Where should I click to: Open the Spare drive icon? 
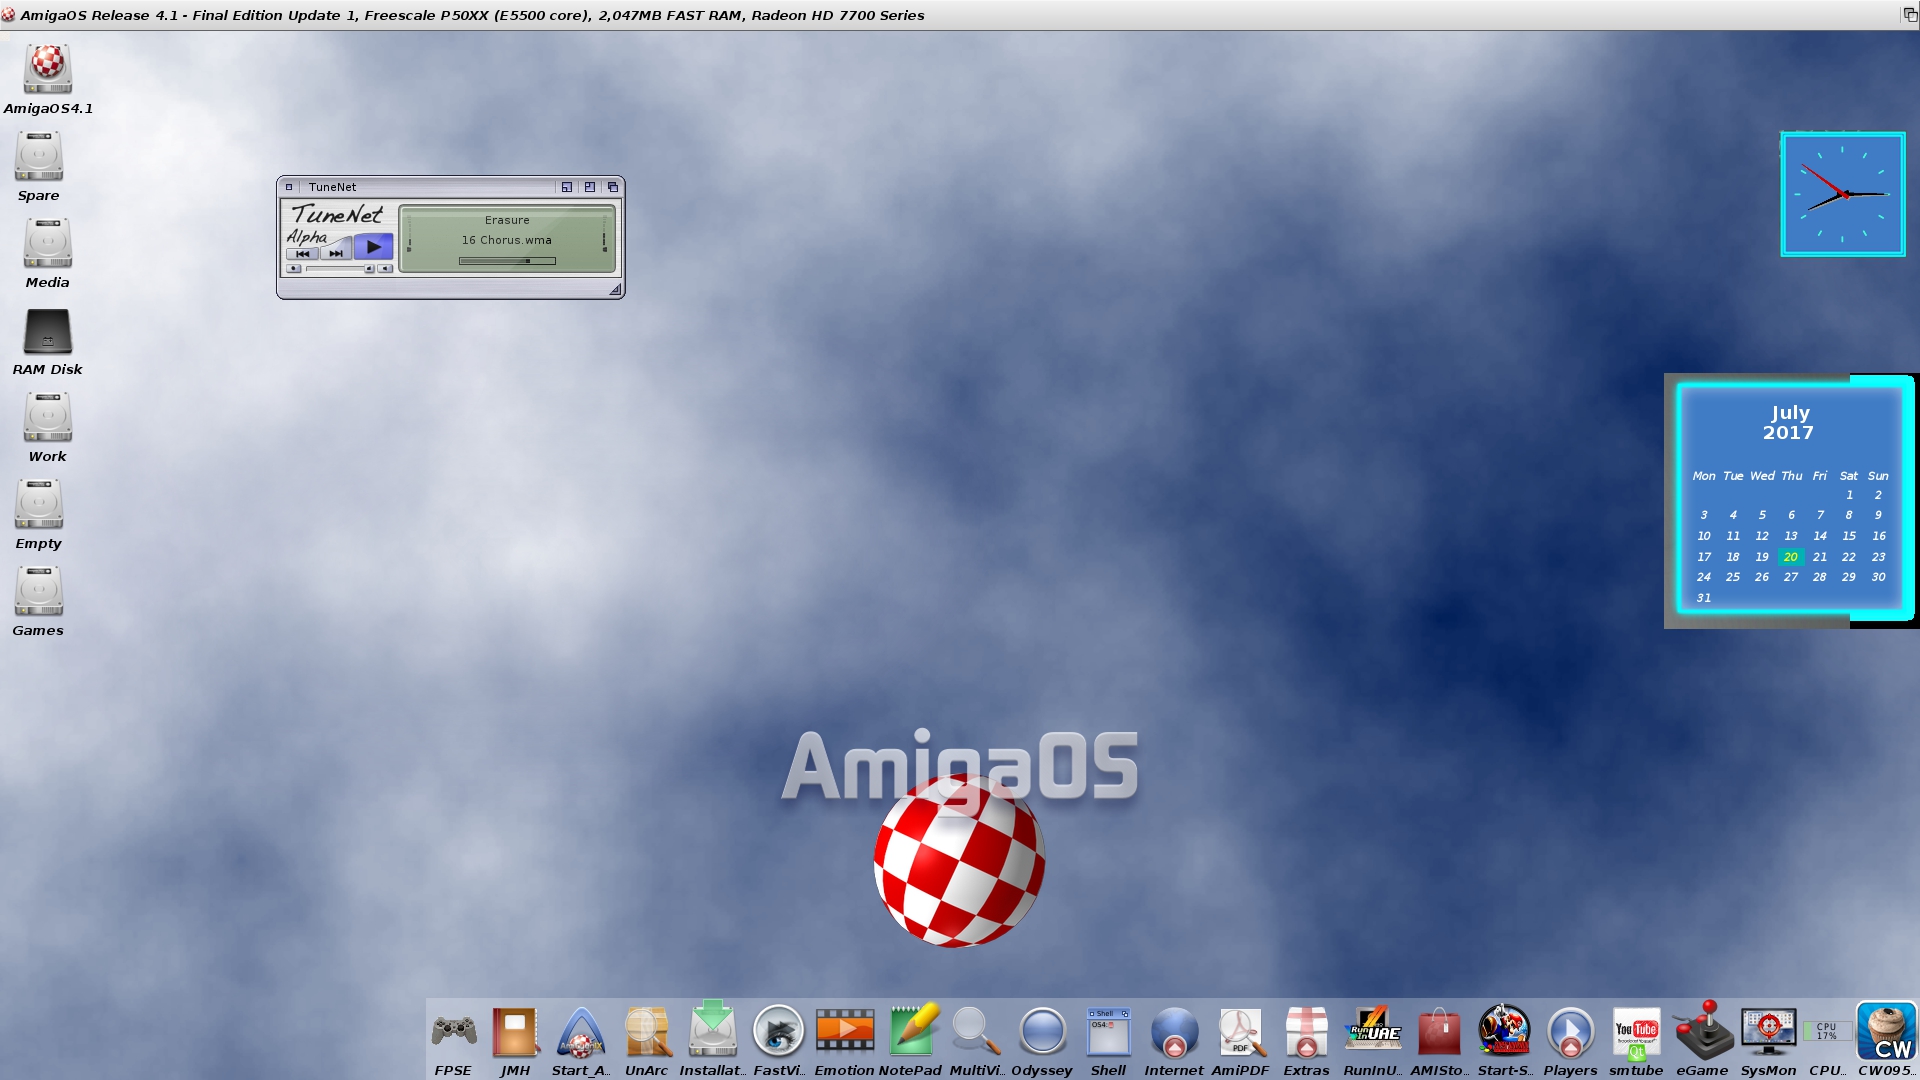[38, 156]
